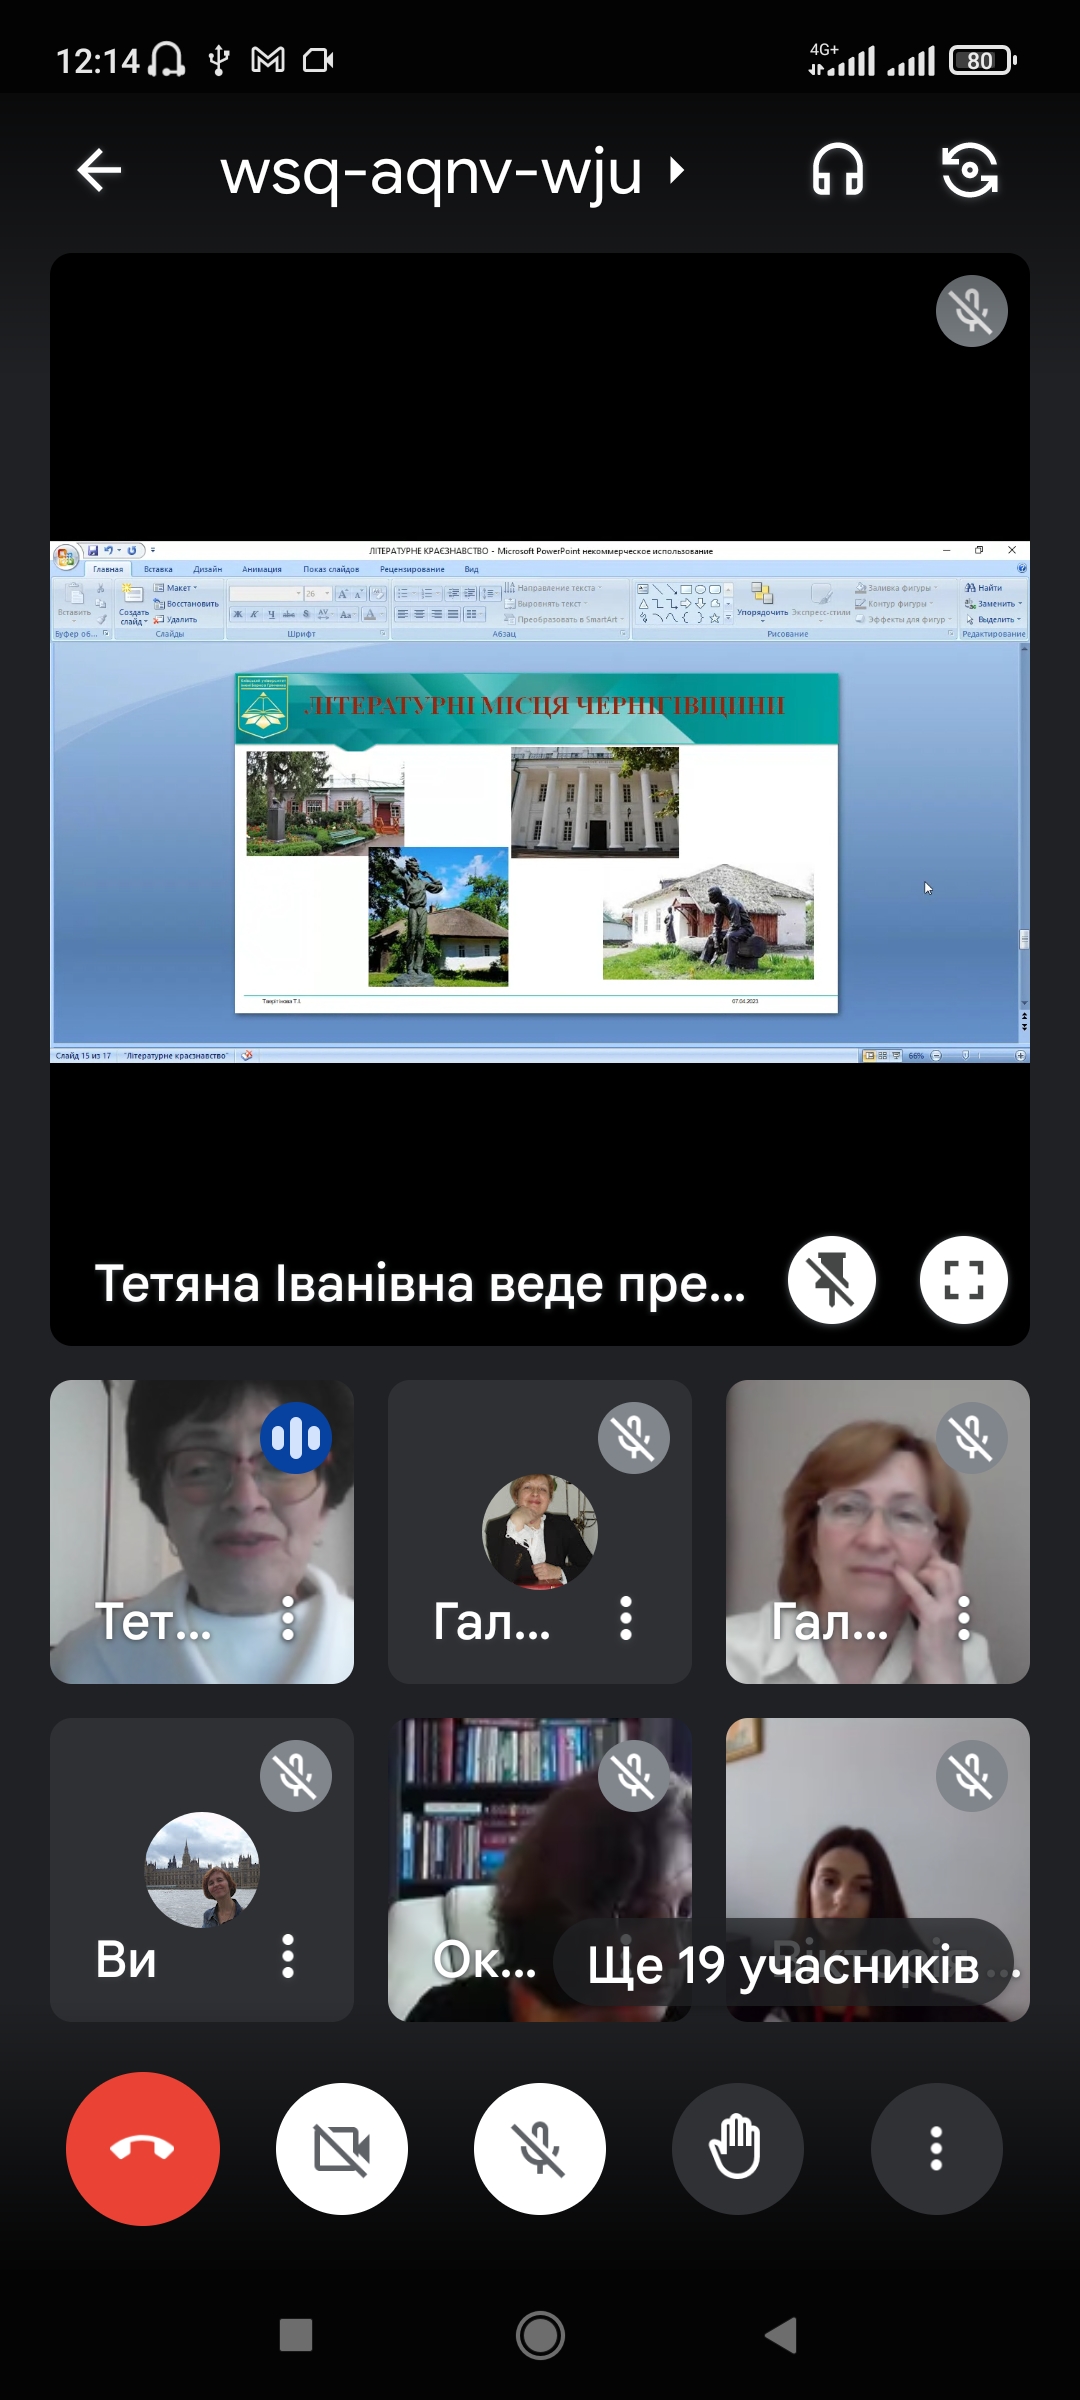Viewport: 1080px width, 2400px height.
Task: Open audio output headphones selector
Action: pyautogui.click(x=838, y=170)
